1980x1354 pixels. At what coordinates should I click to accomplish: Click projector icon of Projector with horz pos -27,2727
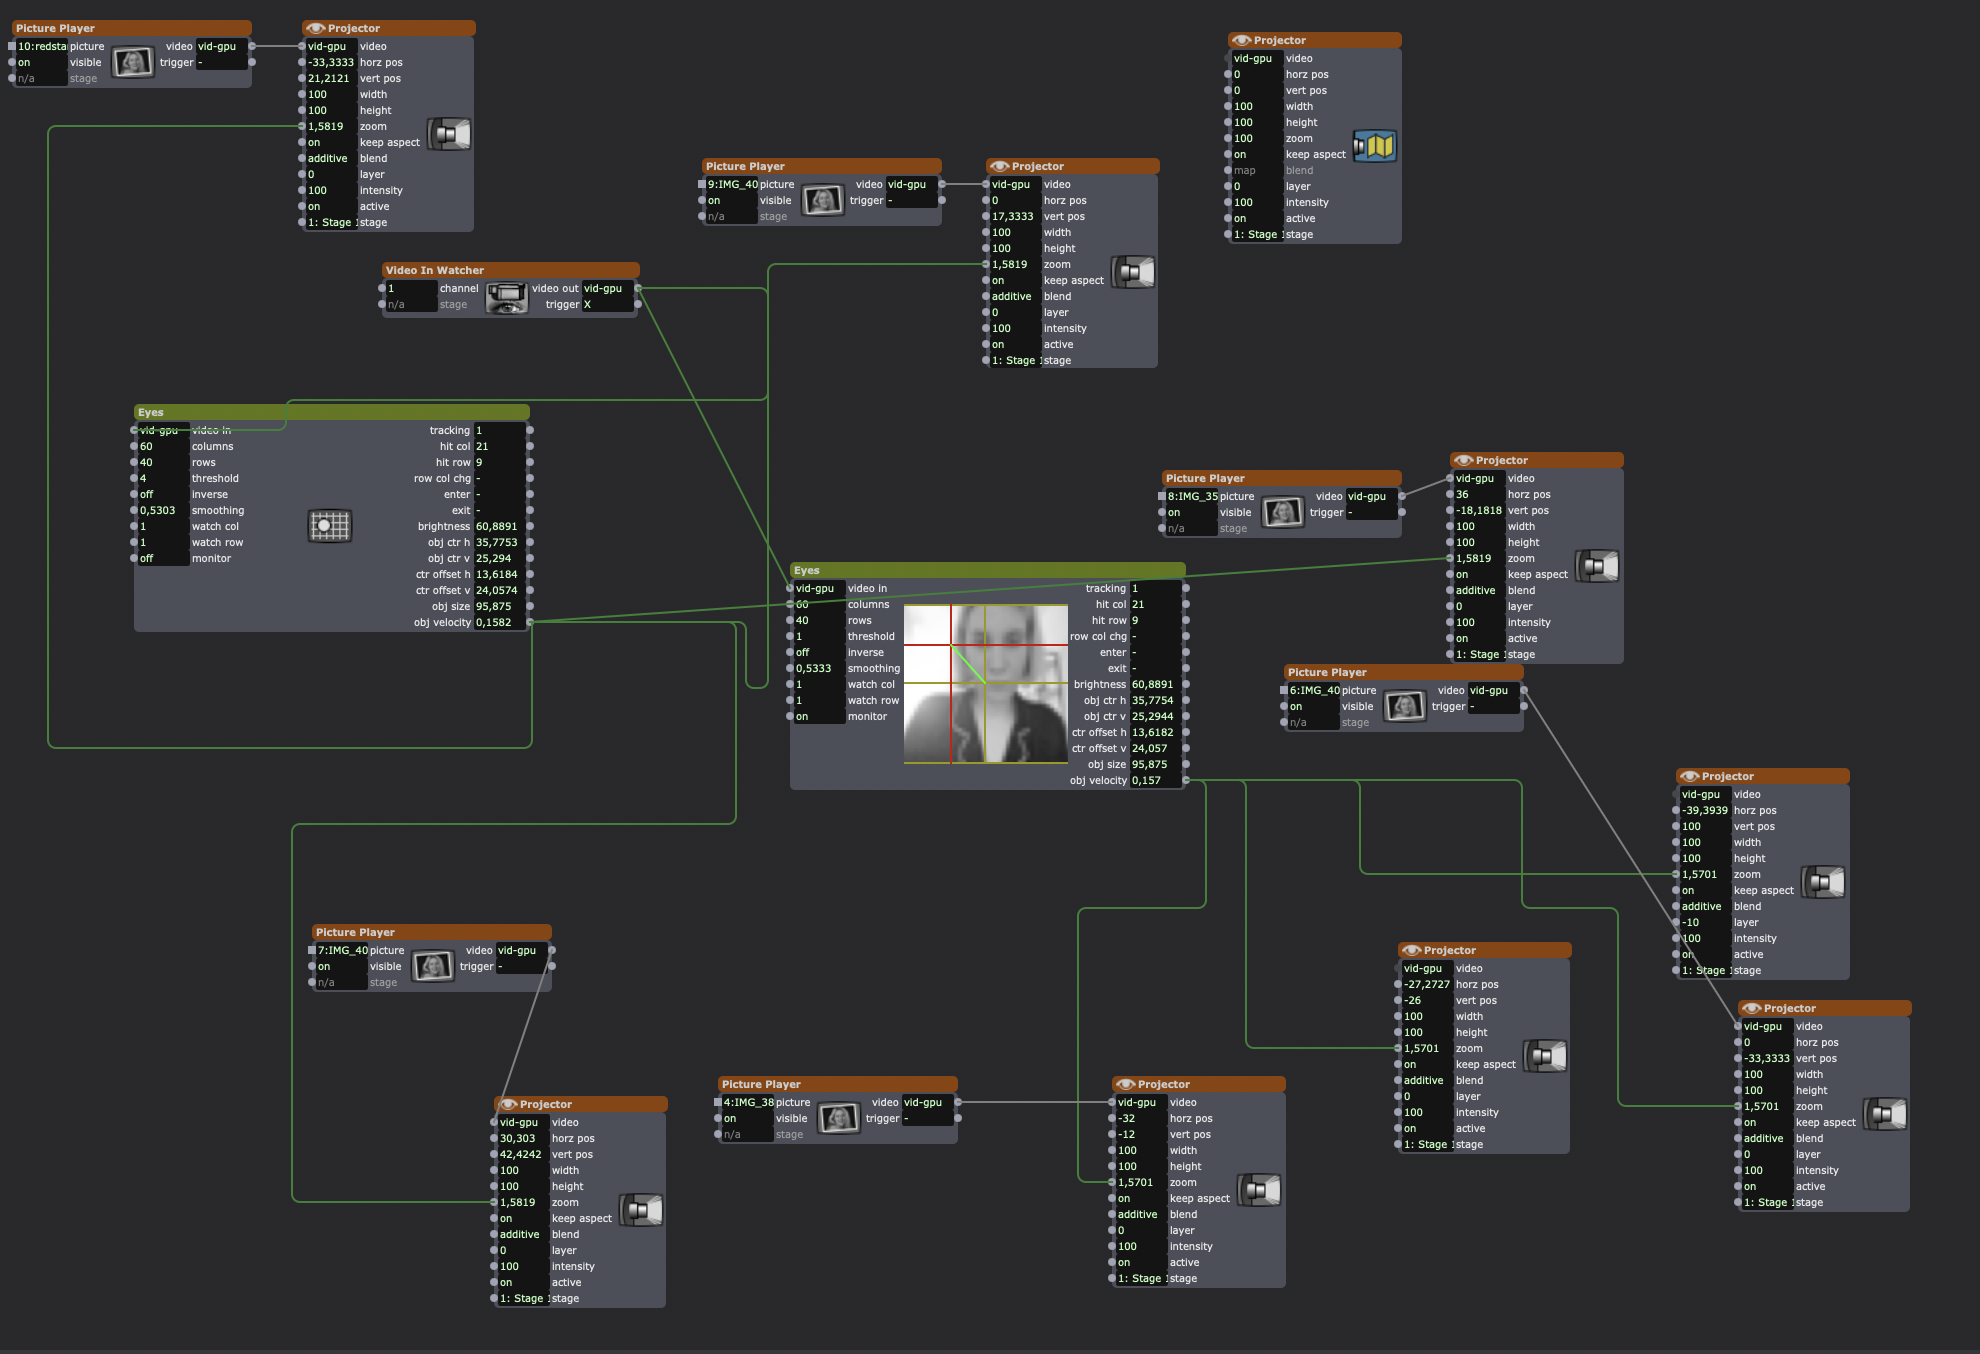(x=1545, y=1056)
